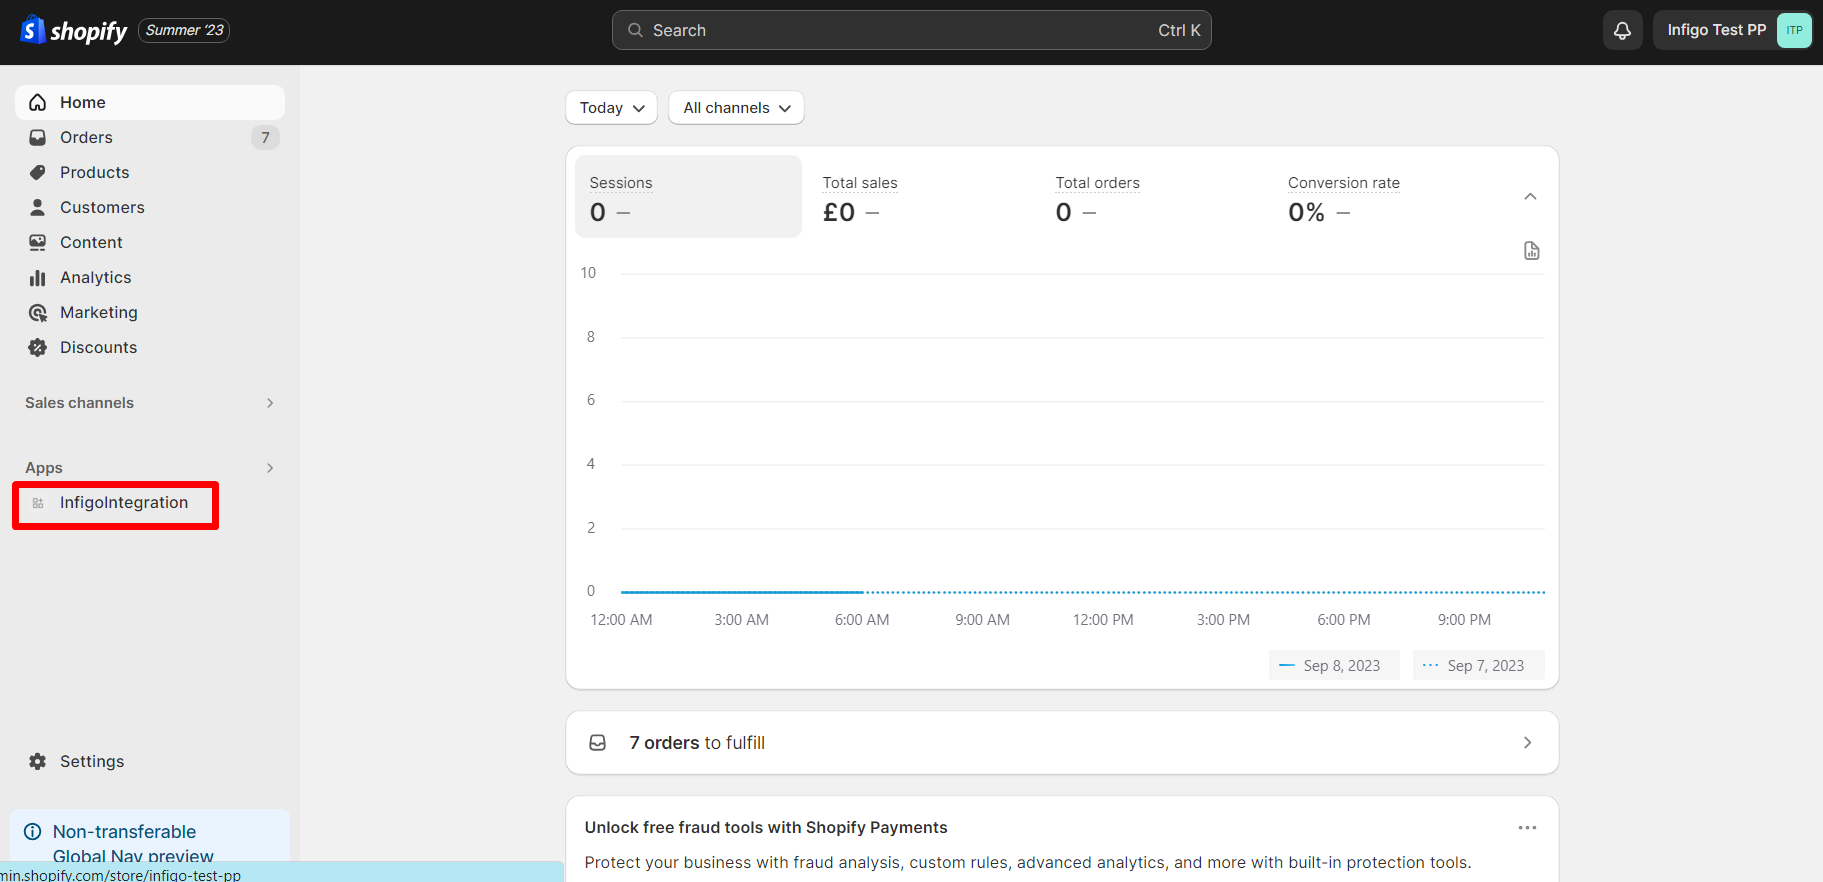Open the Analytics page
The width and height of the screenshot is (1823, 882).
tap(150, 277)
